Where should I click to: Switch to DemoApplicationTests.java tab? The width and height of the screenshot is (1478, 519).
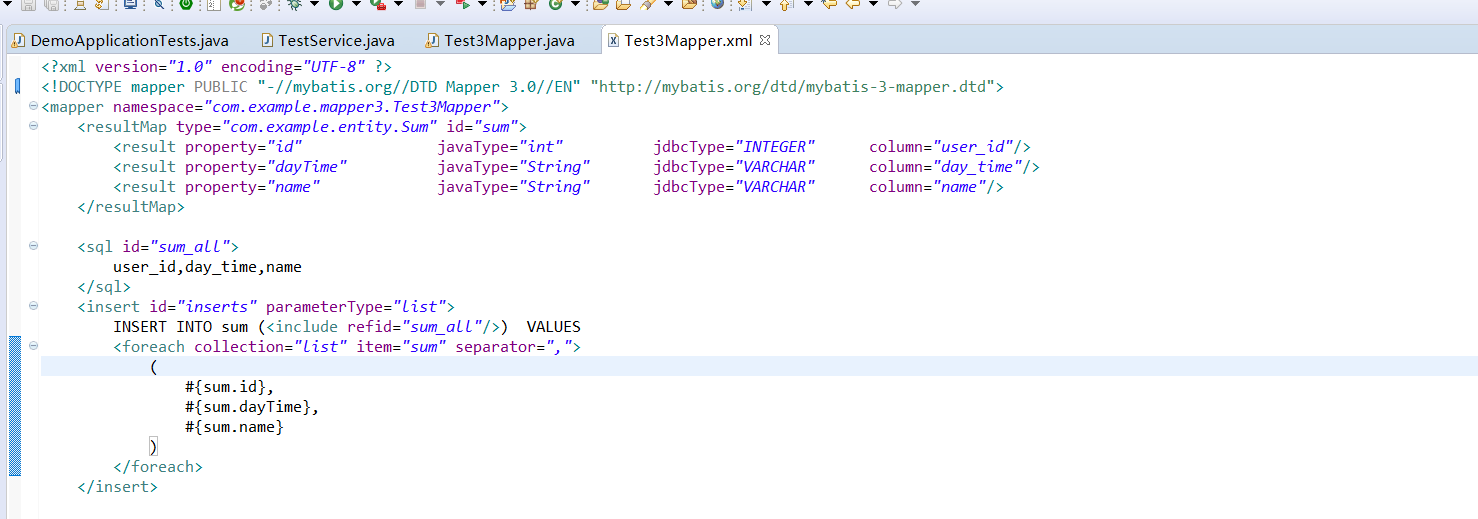[120, 40]
